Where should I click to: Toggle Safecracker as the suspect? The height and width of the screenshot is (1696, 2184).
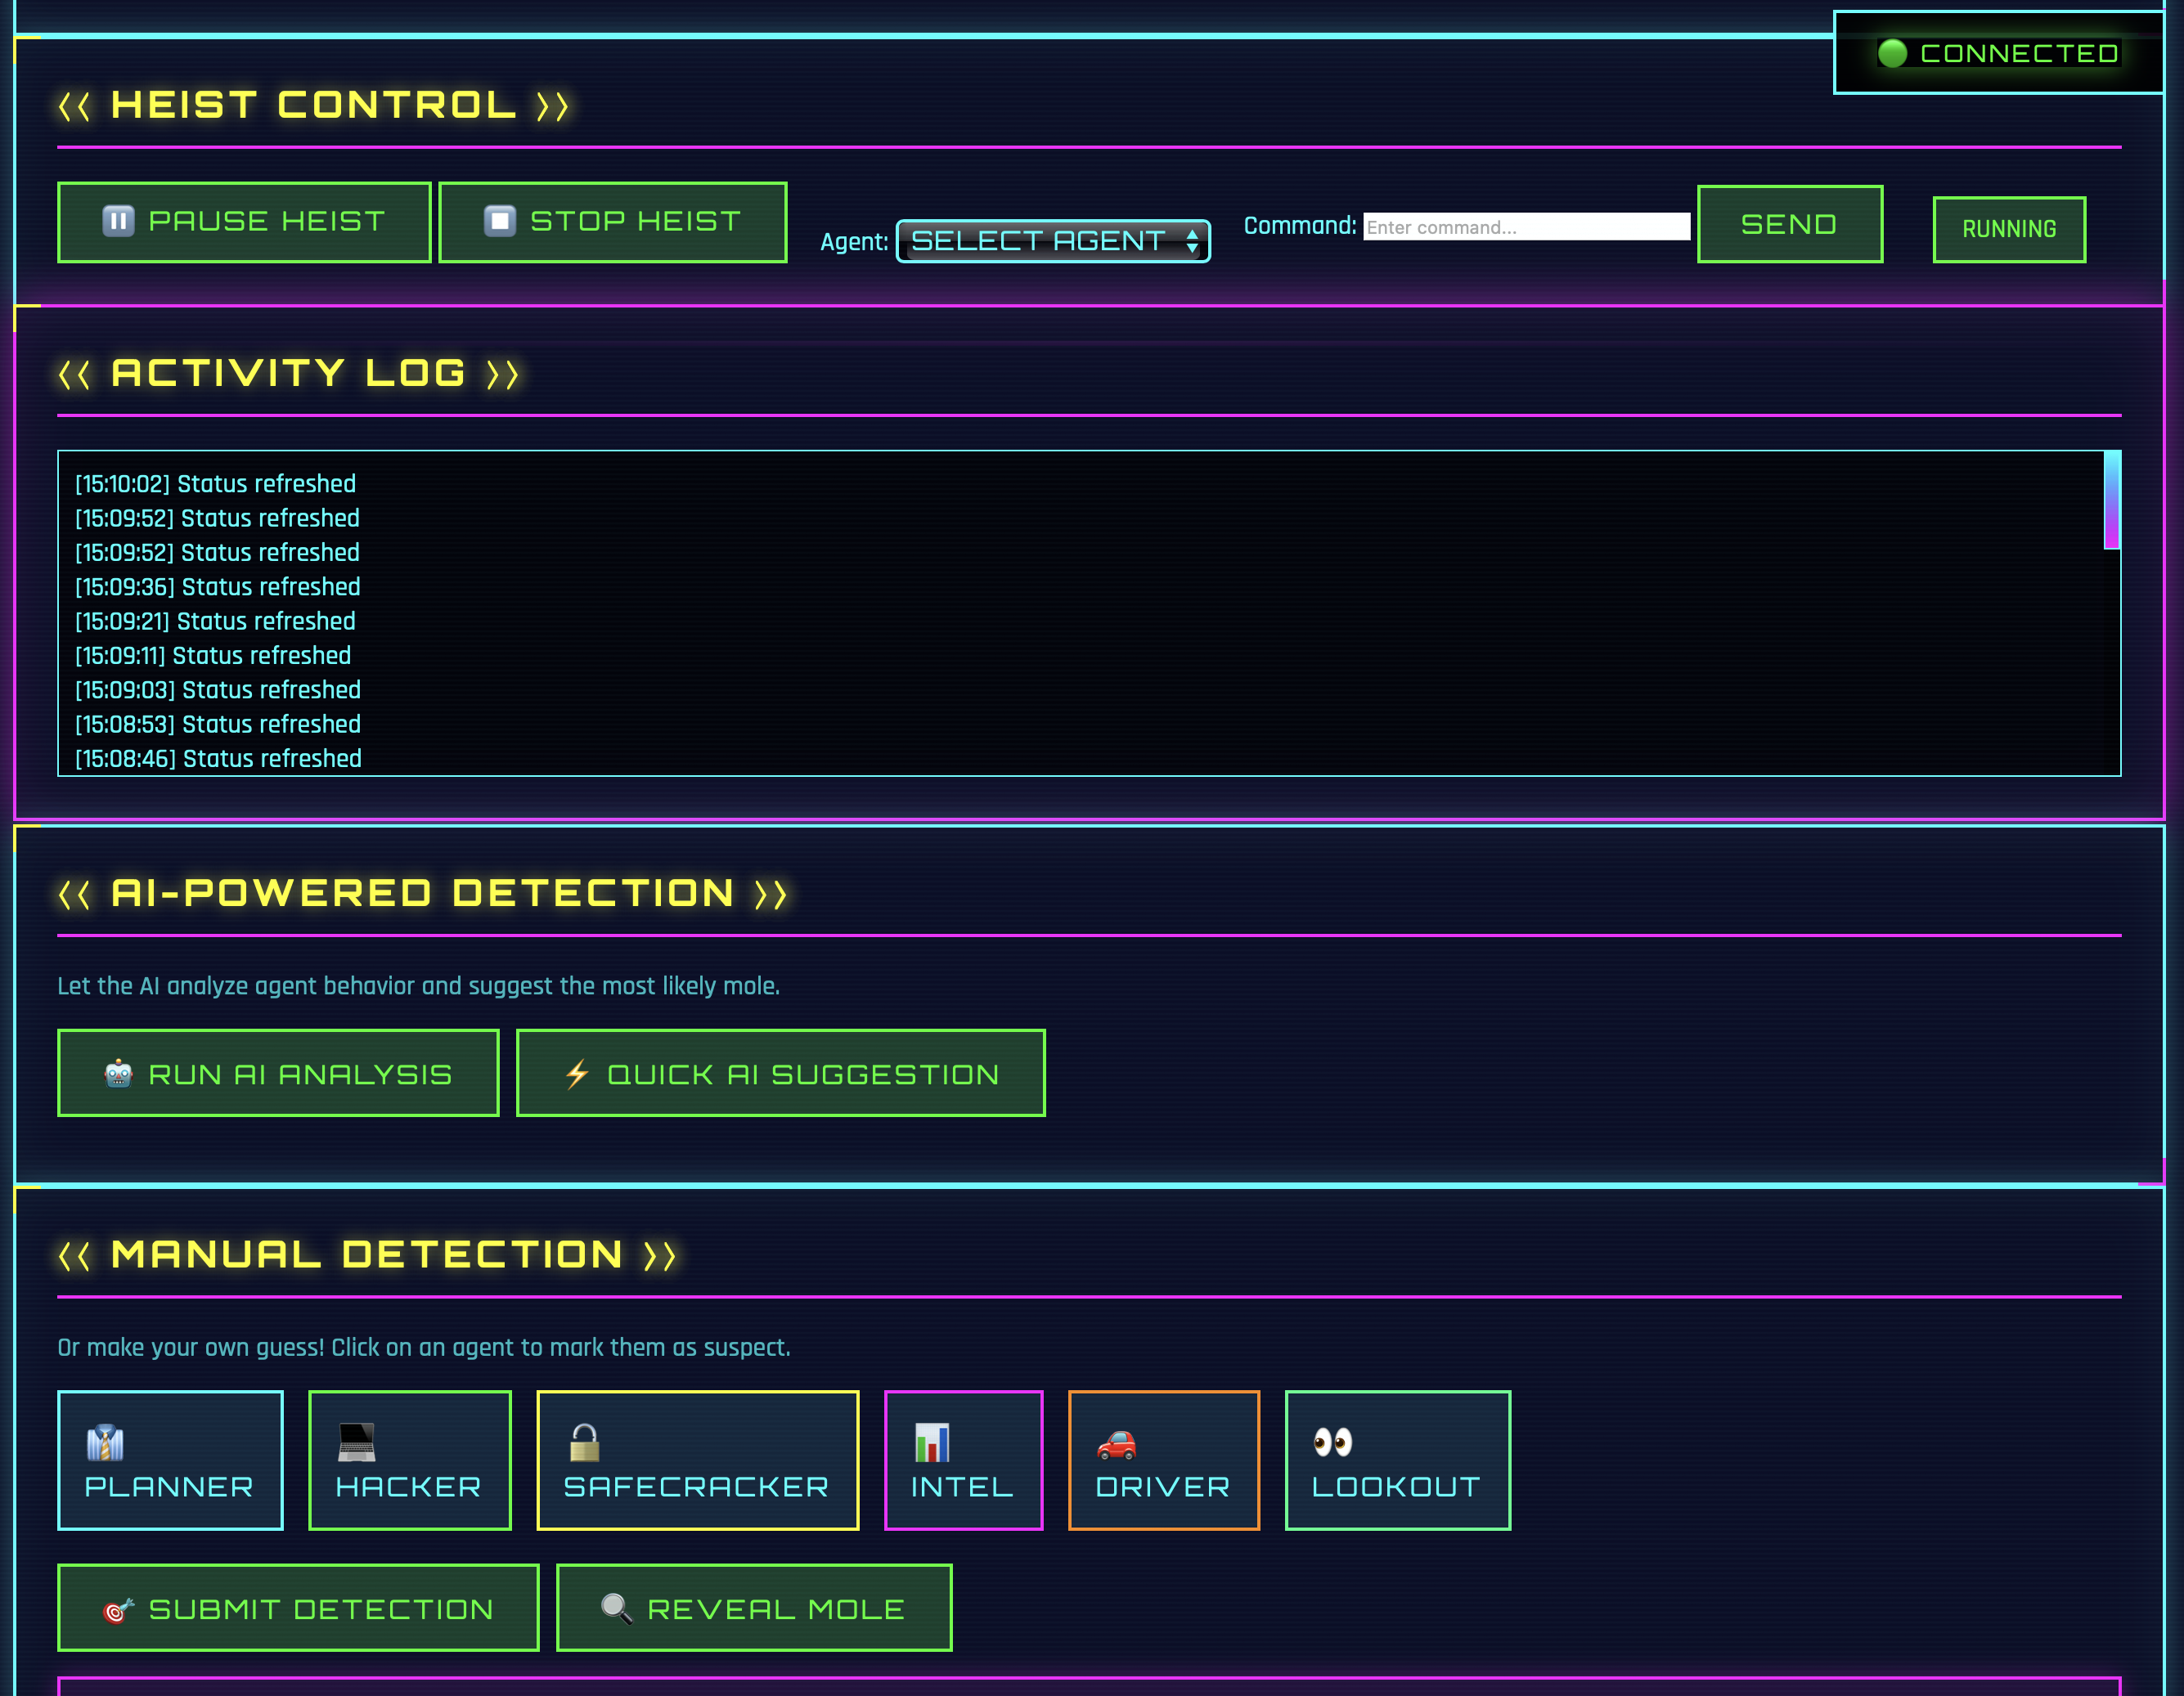[x=697, y=1460]
